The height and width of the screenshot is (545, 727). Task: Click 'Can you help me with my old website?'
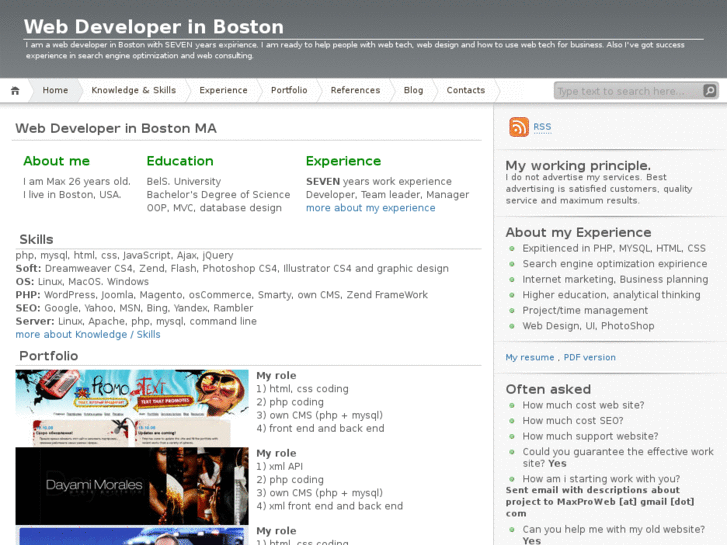(613, 530)
